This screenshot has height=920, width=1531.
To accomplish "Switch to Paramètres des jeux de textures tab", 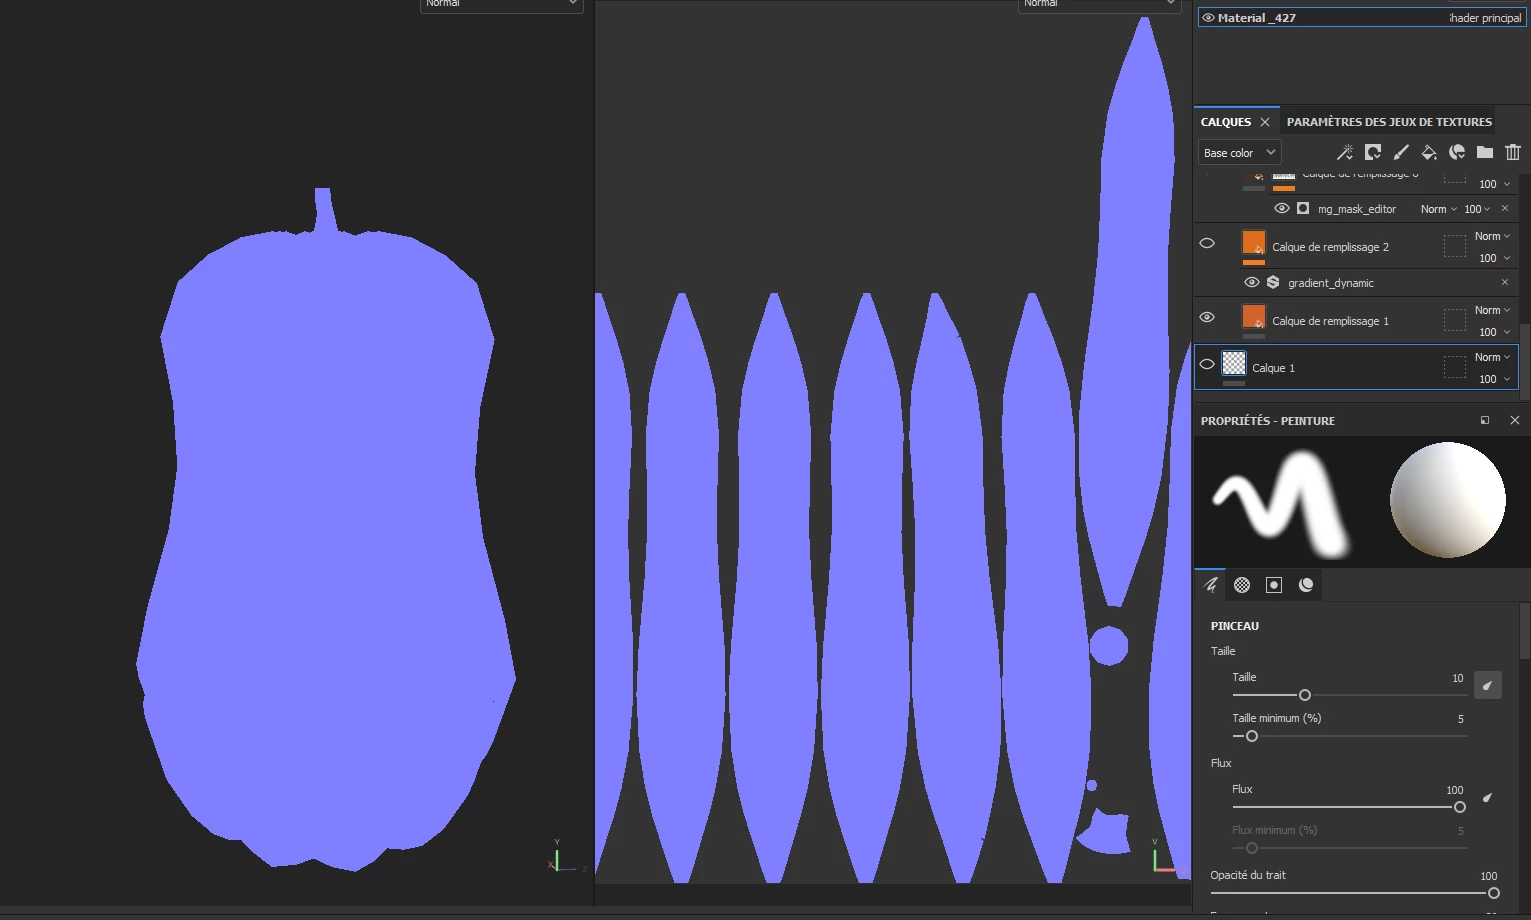I will tap(1389, 122).
